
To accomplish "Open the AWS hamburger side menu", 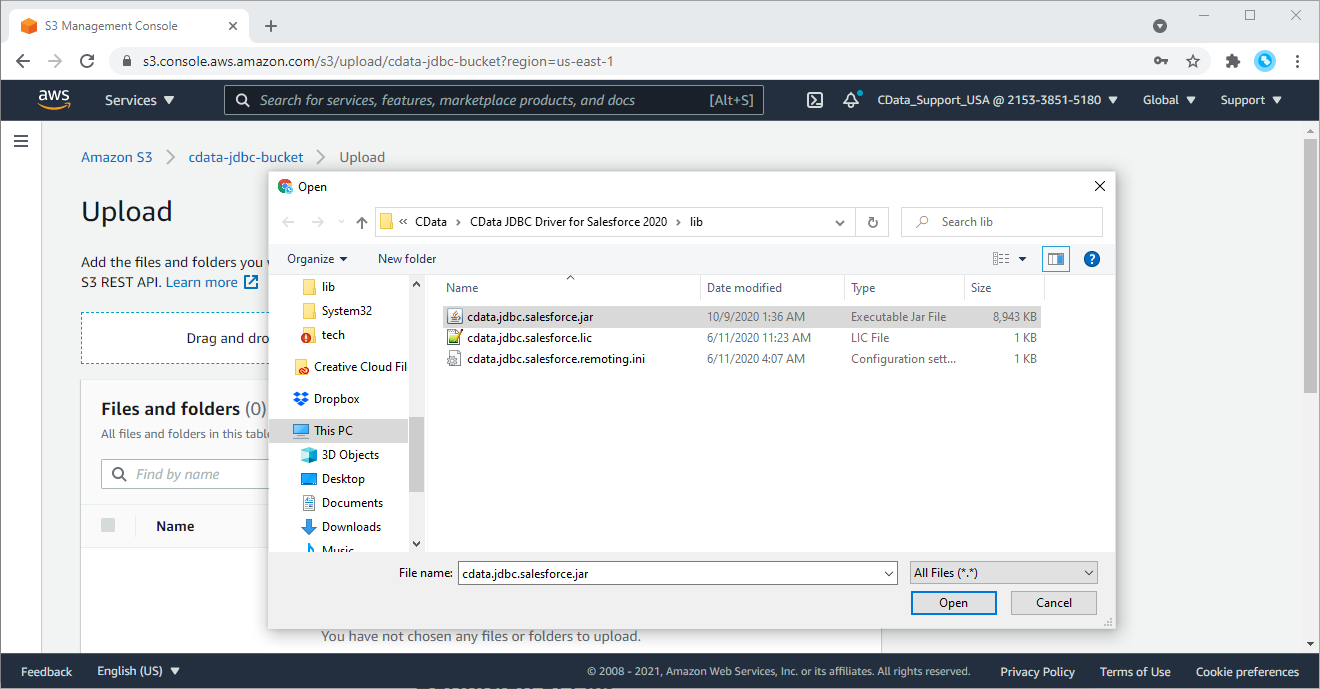I will (21, 142).
